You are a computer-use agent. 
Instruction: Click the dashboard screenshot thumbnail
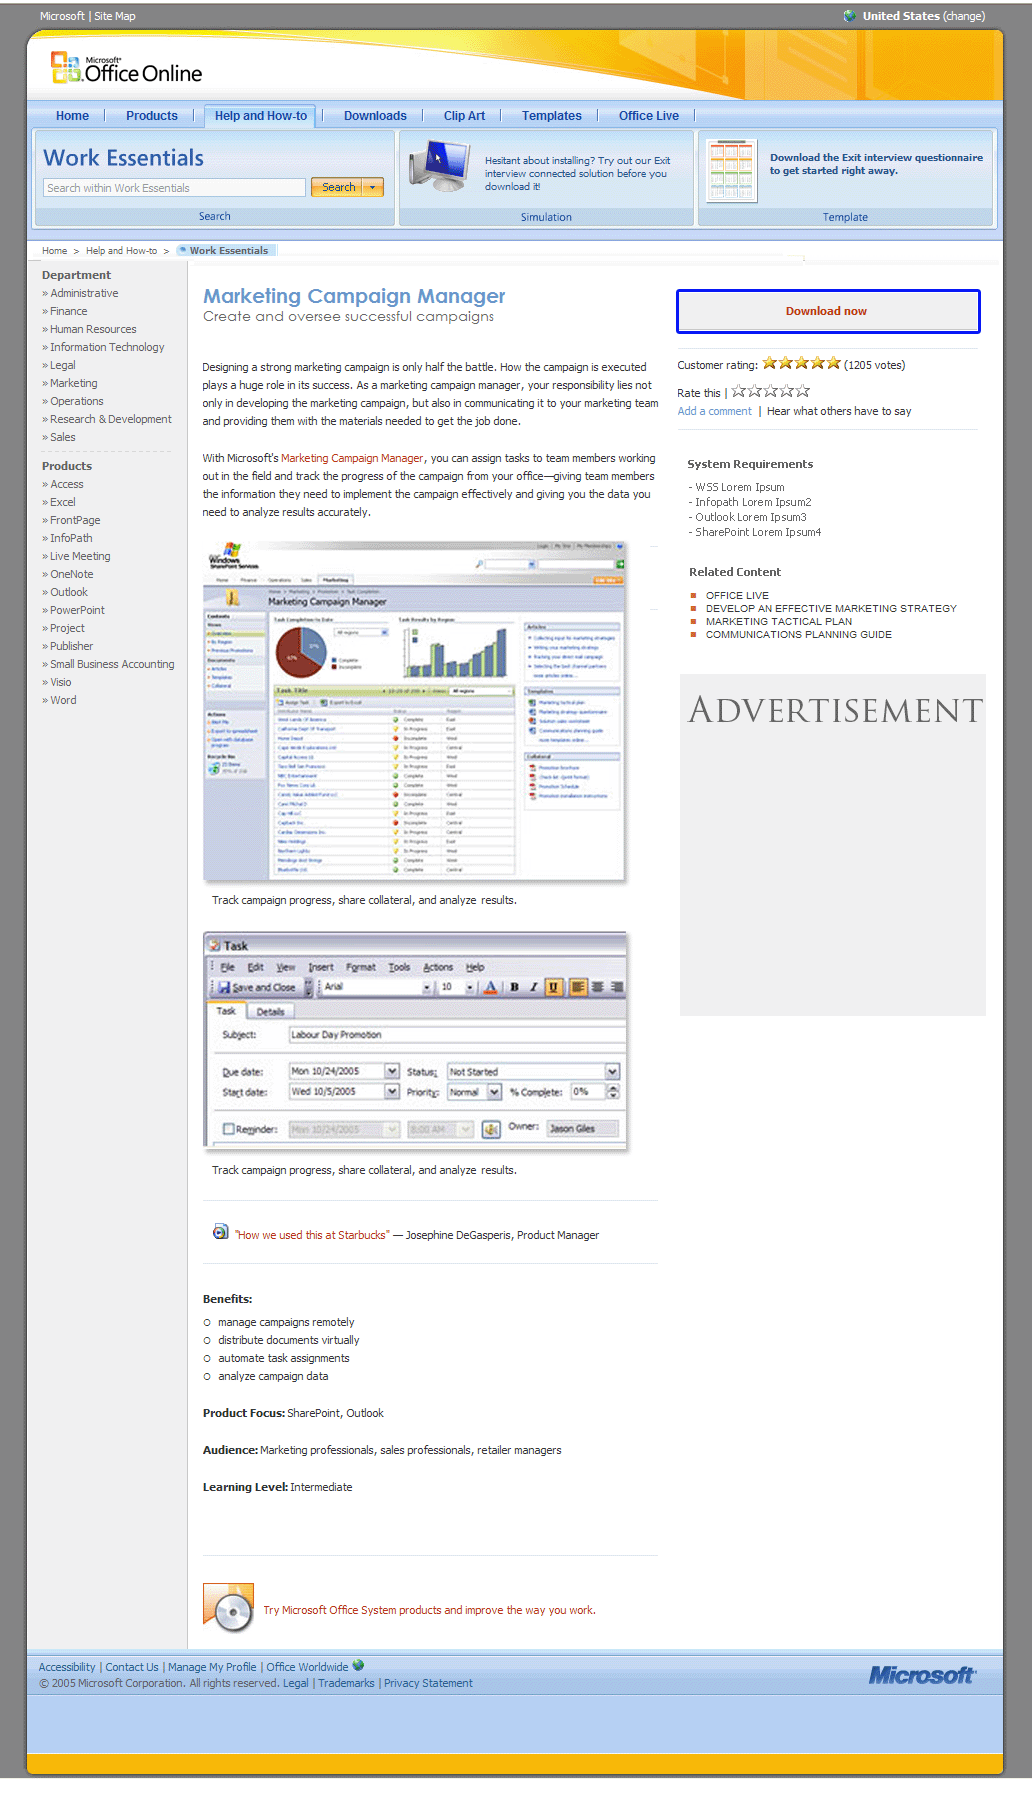tap(414, 711)
